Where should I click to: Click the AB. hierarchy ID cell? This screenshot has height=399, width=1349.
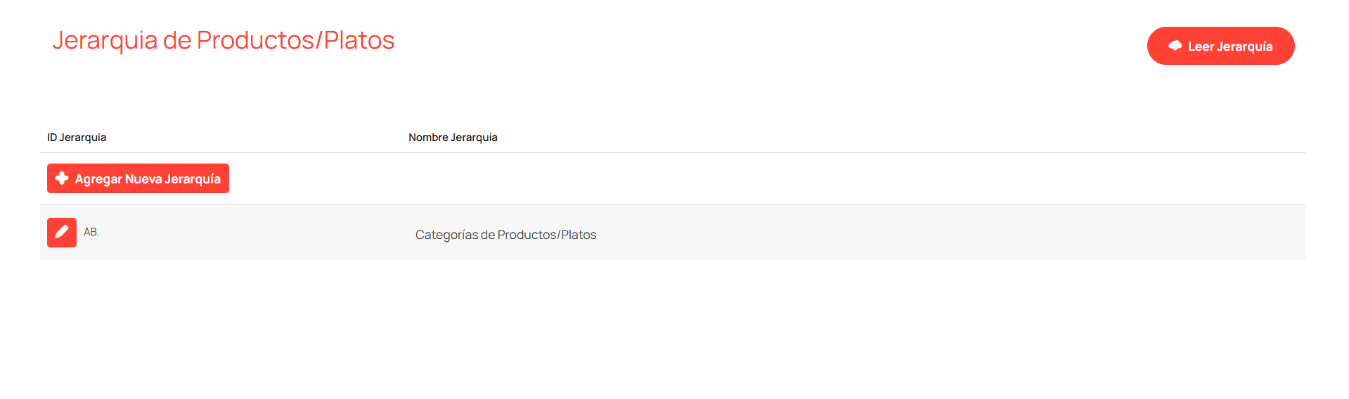[x=91, y=232]
